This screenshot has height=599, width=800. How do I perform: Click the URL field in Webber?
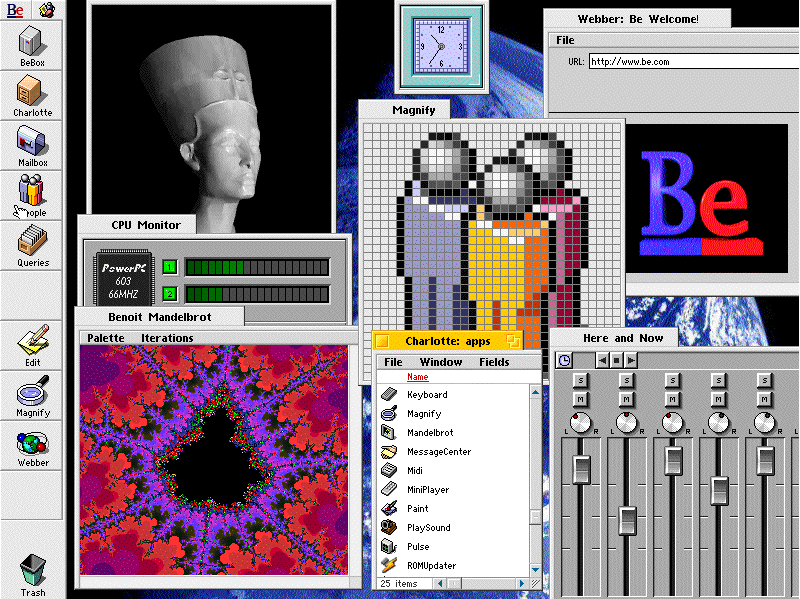pos(690,62)
